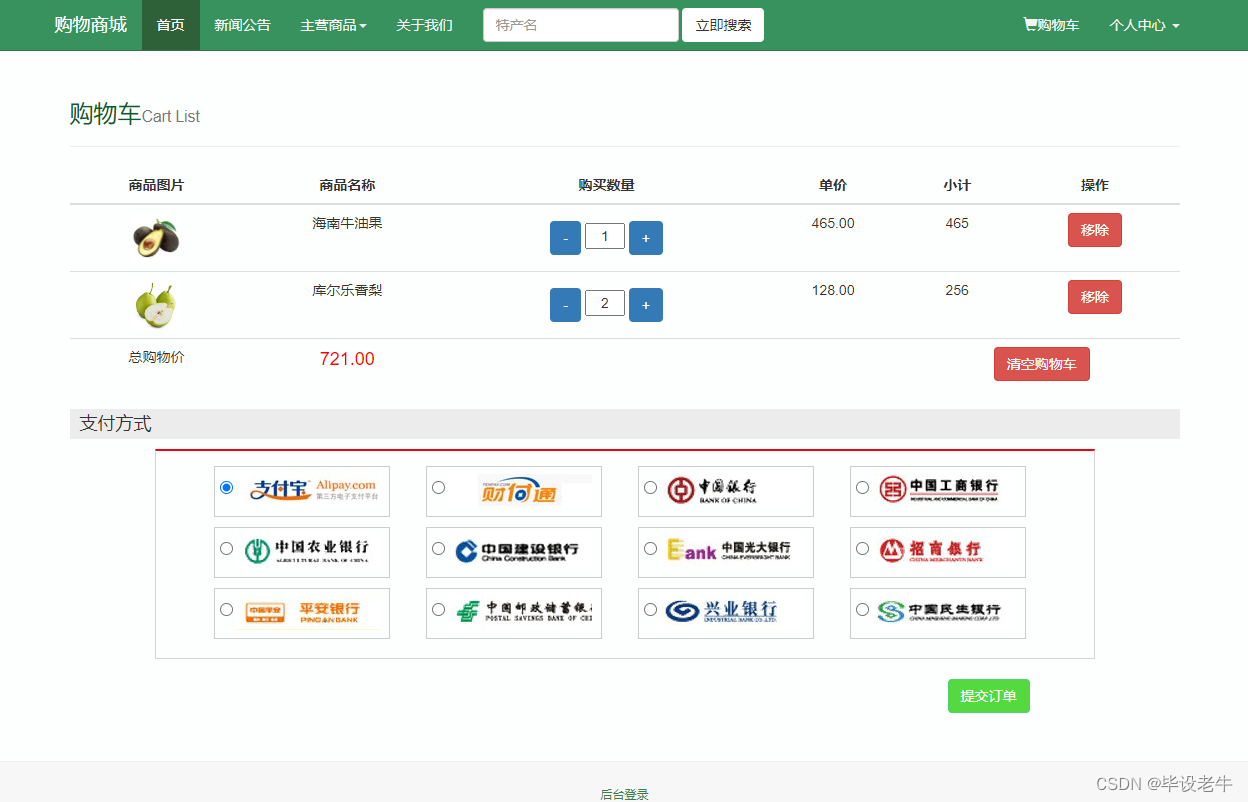1248x802 pixels.
Task: Focus the 特产名 search input field
Action: point(581,25)
